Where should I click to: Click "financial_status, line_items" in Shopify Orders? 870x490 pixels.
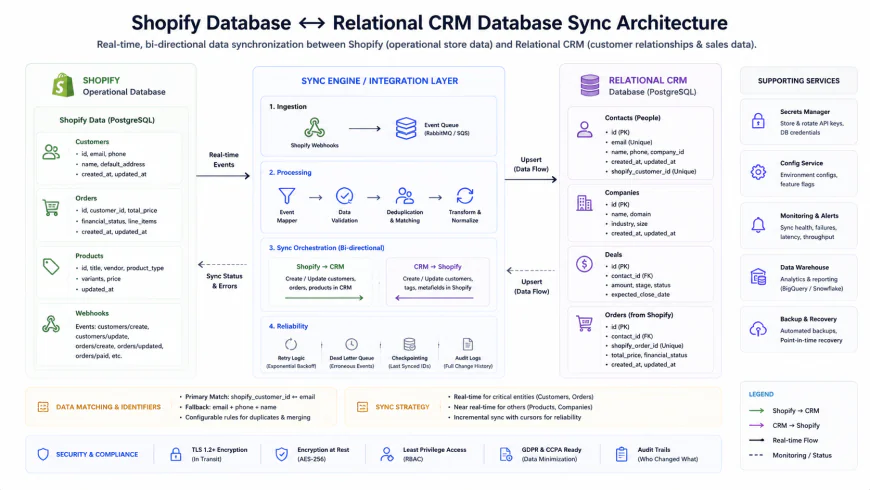pyautogui.click(x=119, y=221)
